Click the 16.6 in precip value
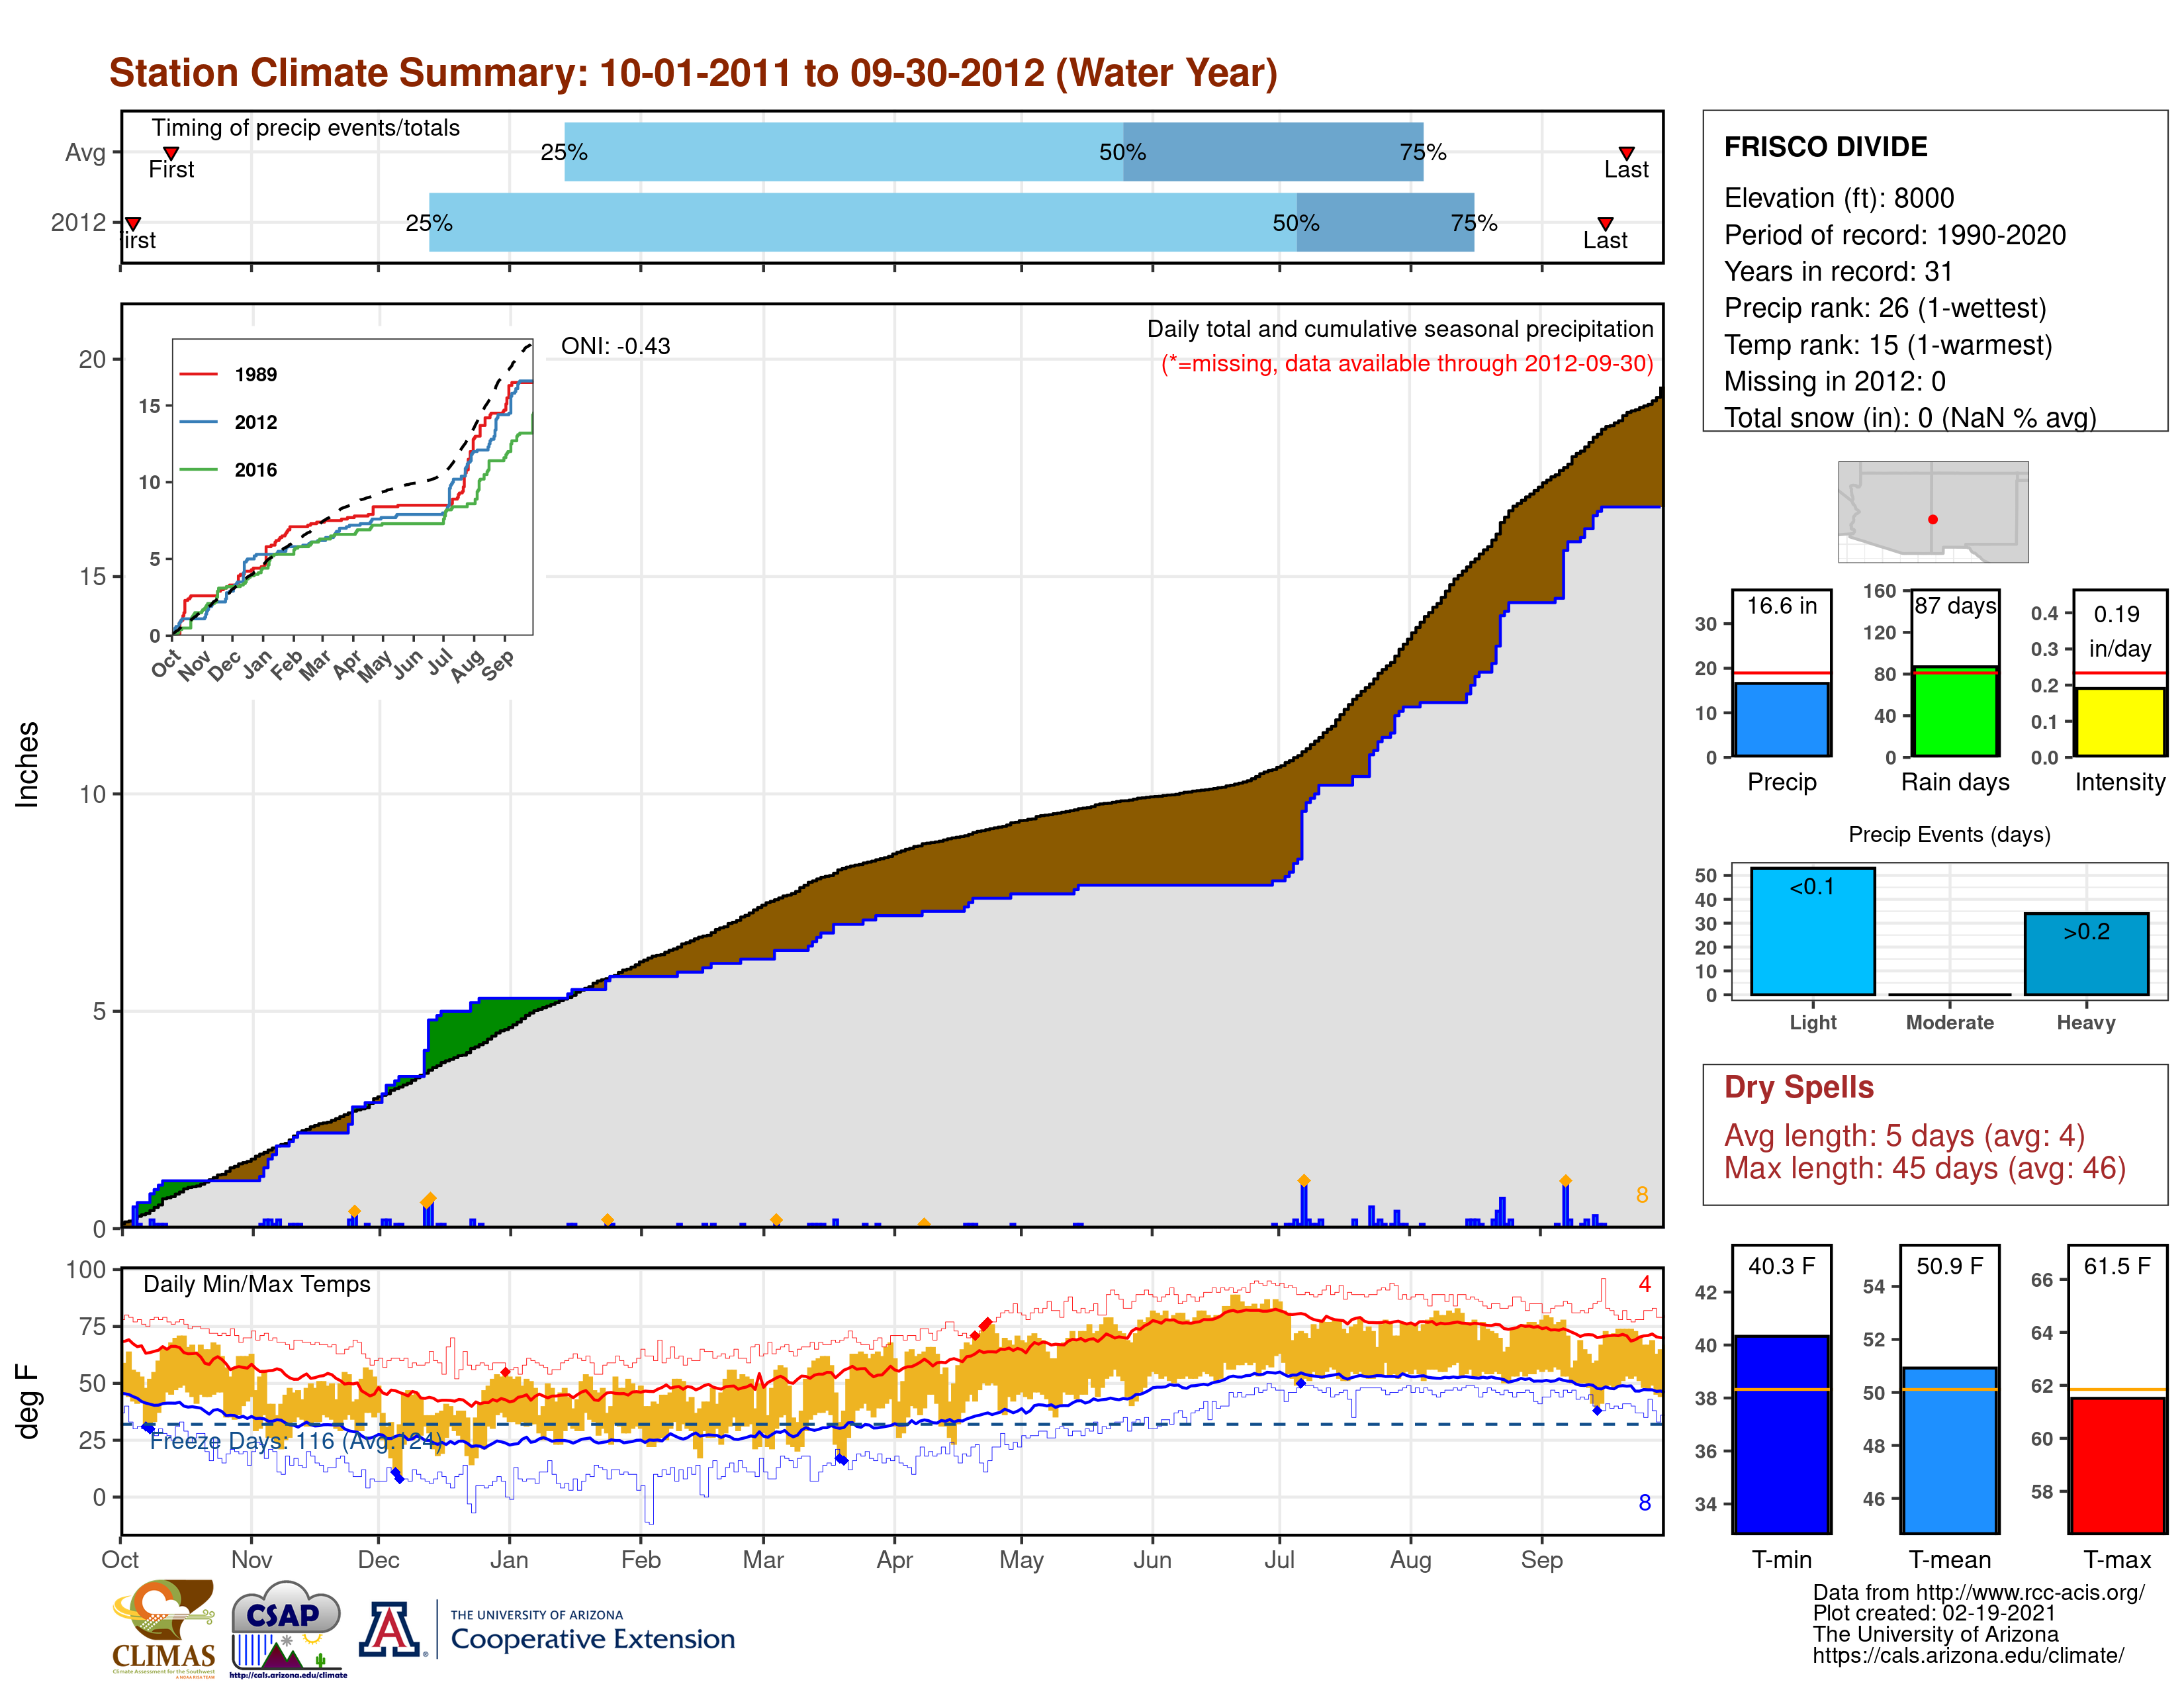This screenshot has height=1688, width=2184. [1782, 606]
